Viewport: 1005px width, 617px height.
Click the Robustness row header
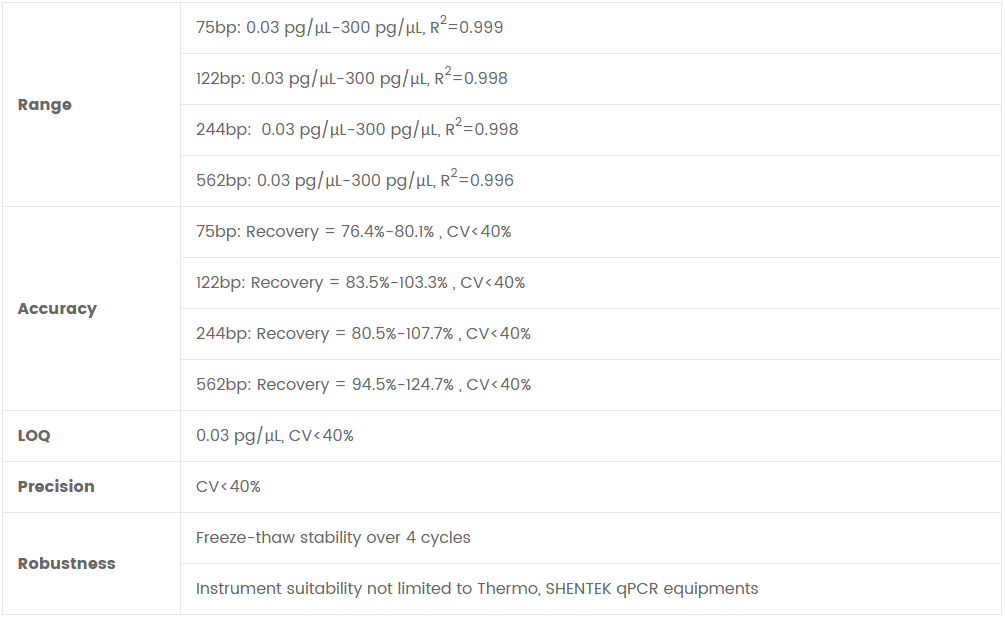(66, 564)
